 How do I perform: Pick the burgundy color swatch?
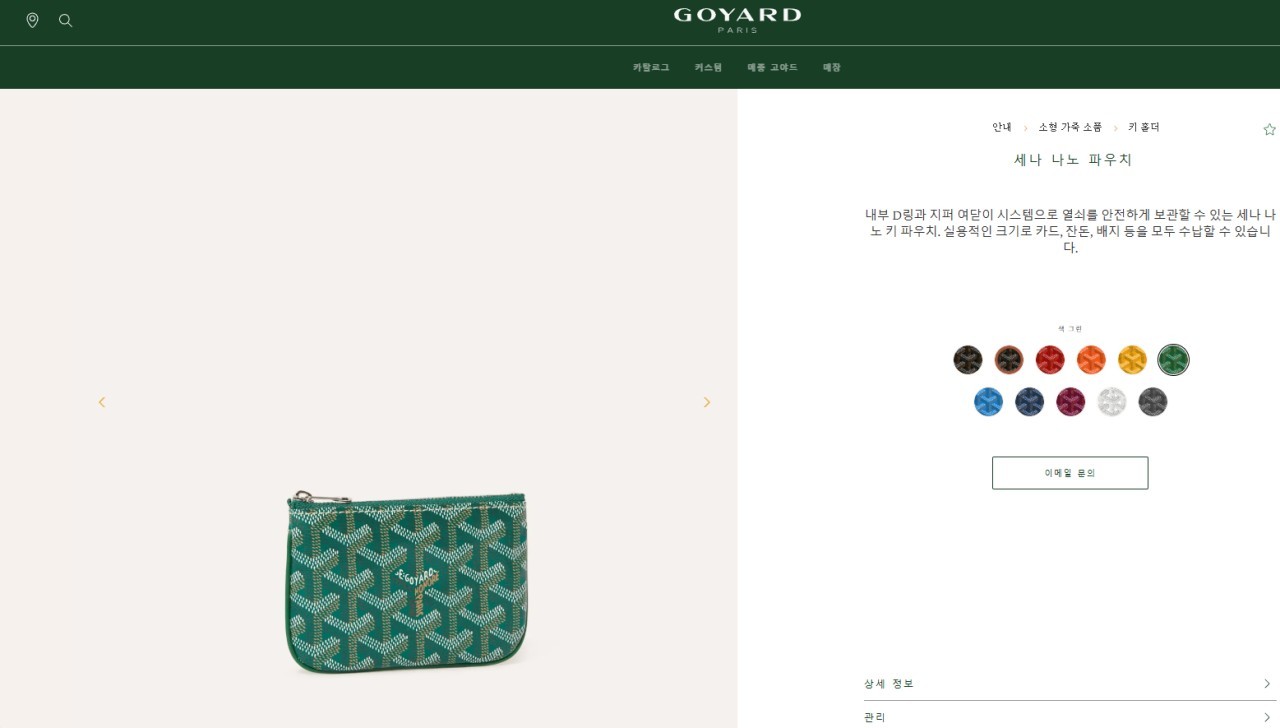pyautogui.click(x=1070, y=402)
